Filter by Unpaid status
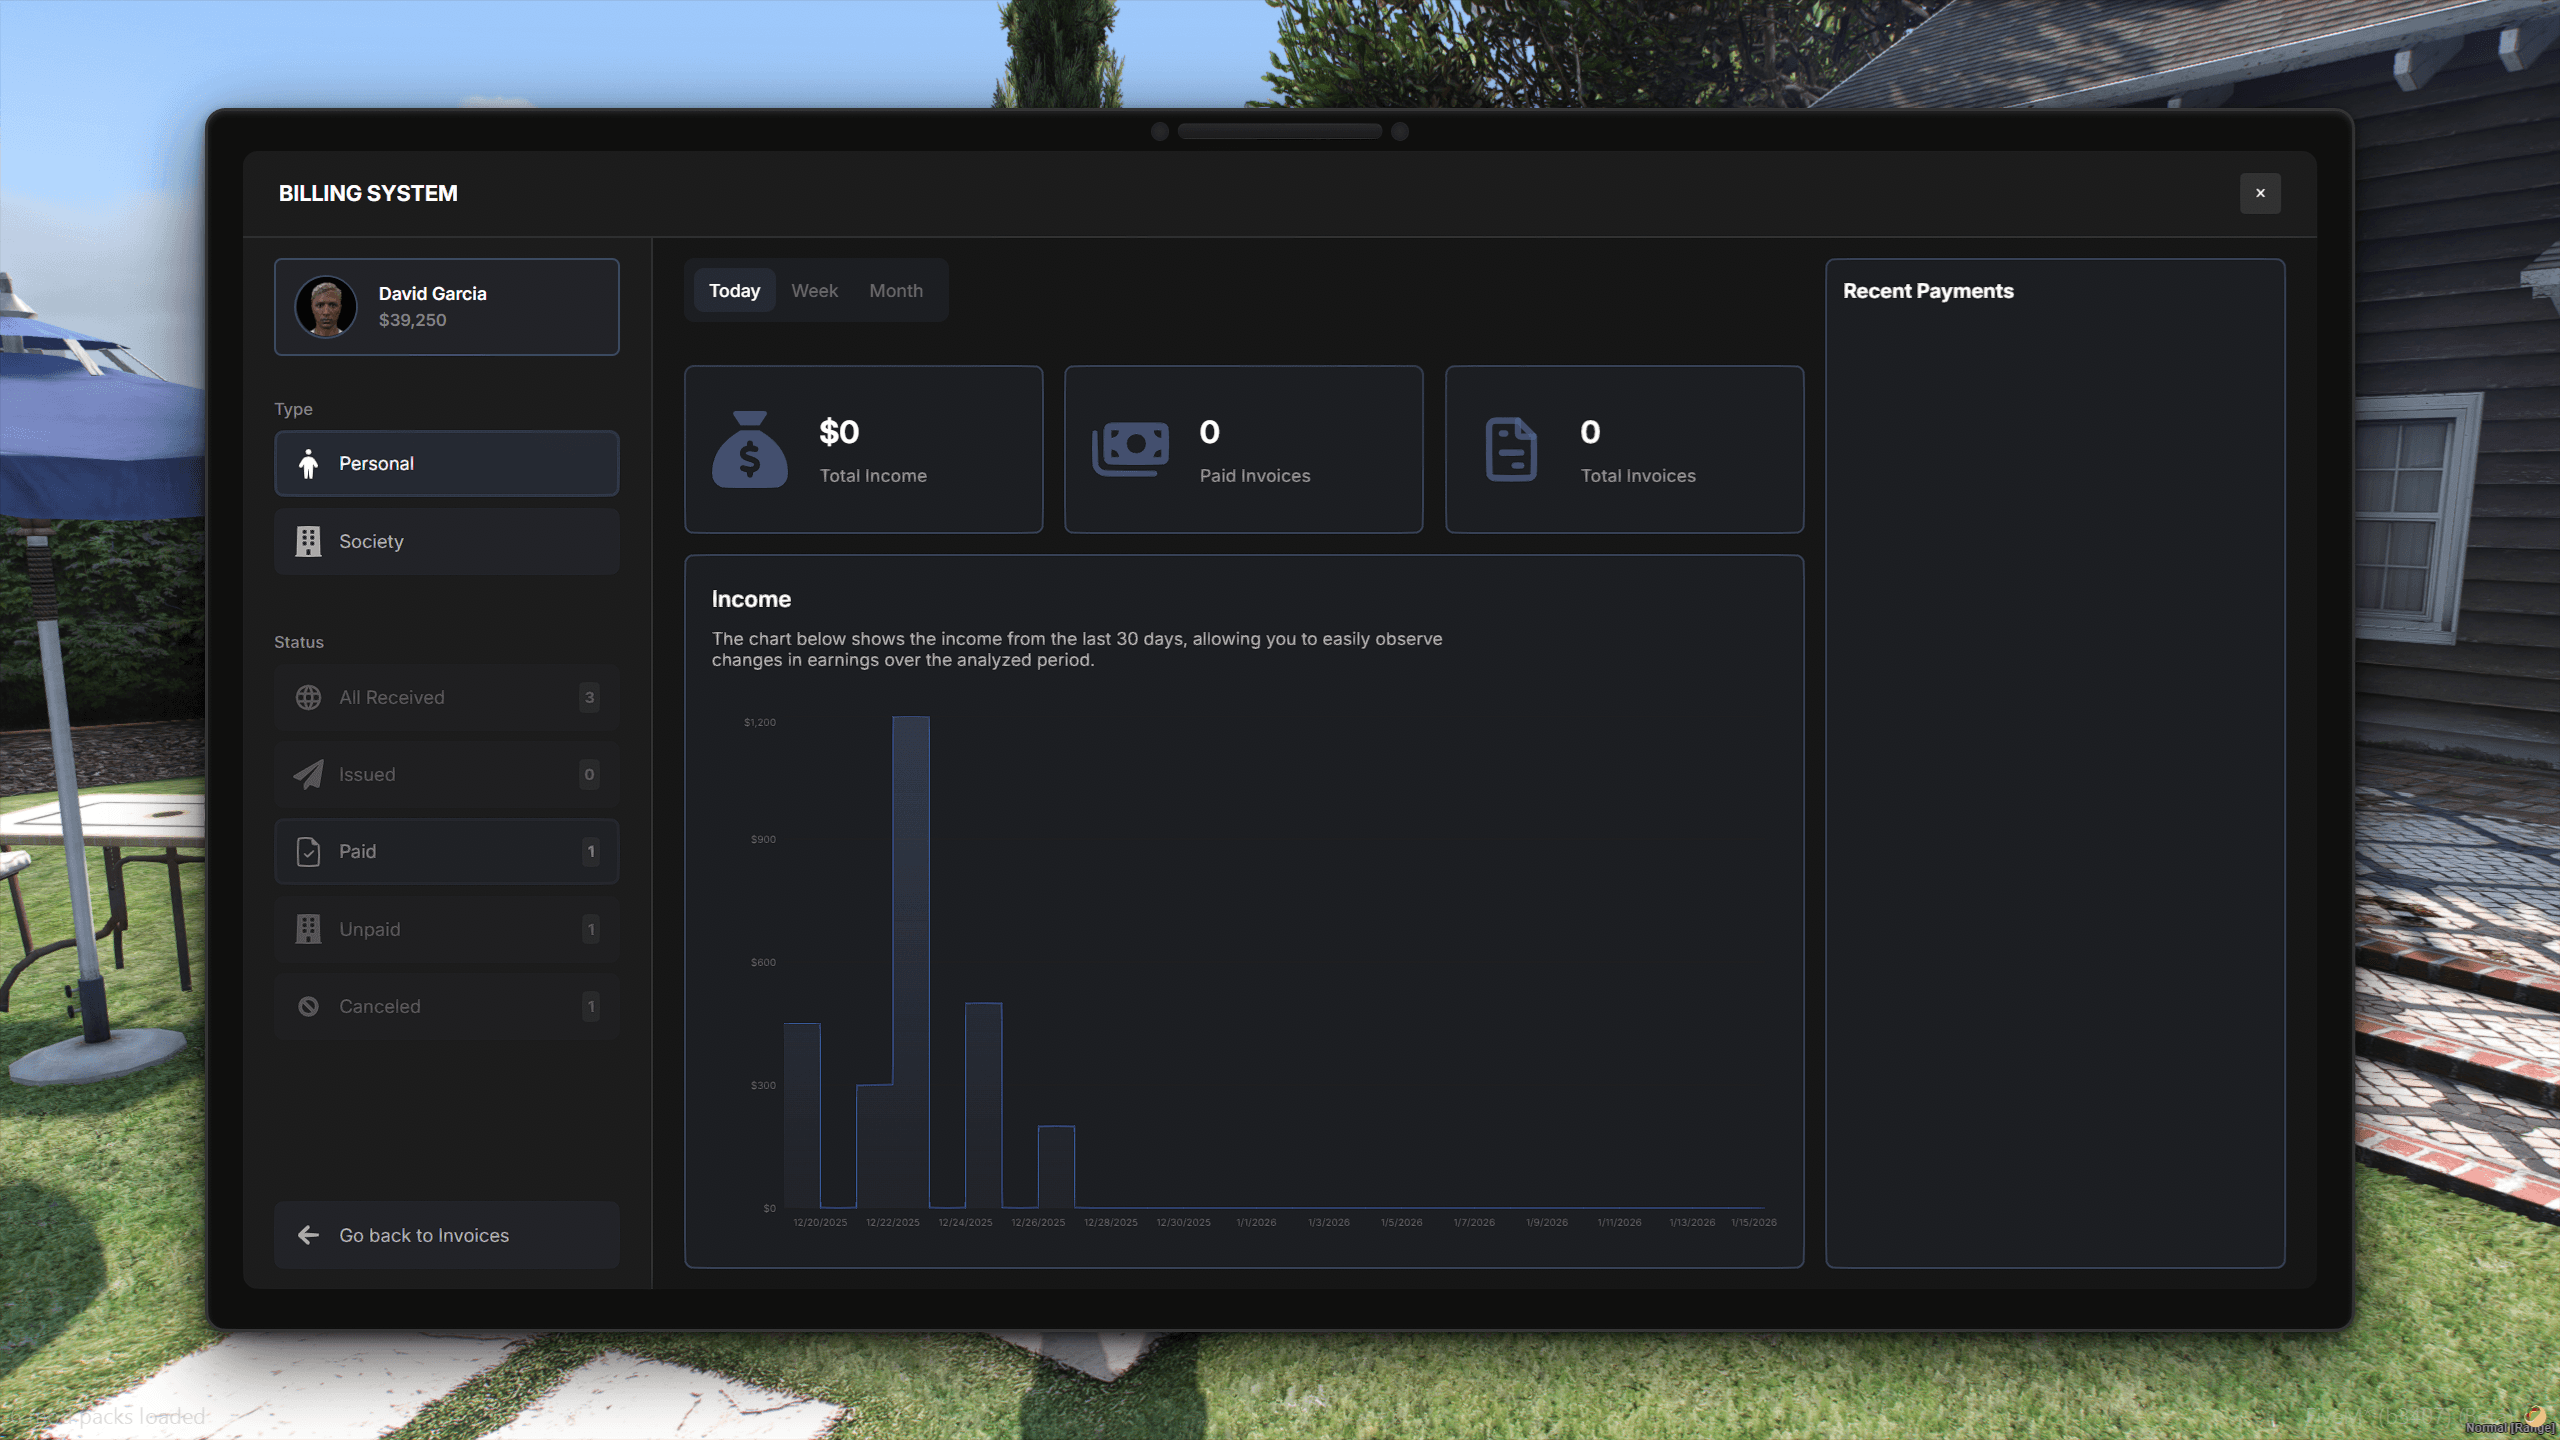The image size is (2560, 1440). 447,929
